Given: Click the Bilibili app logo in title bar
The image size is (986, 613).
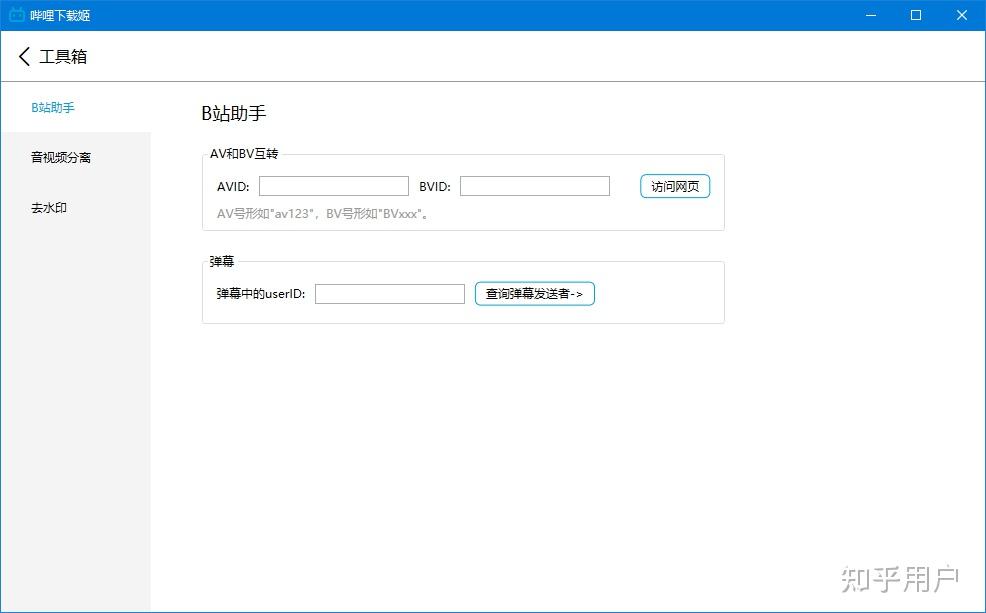Looking at the screenshot, I should point(17,14).
